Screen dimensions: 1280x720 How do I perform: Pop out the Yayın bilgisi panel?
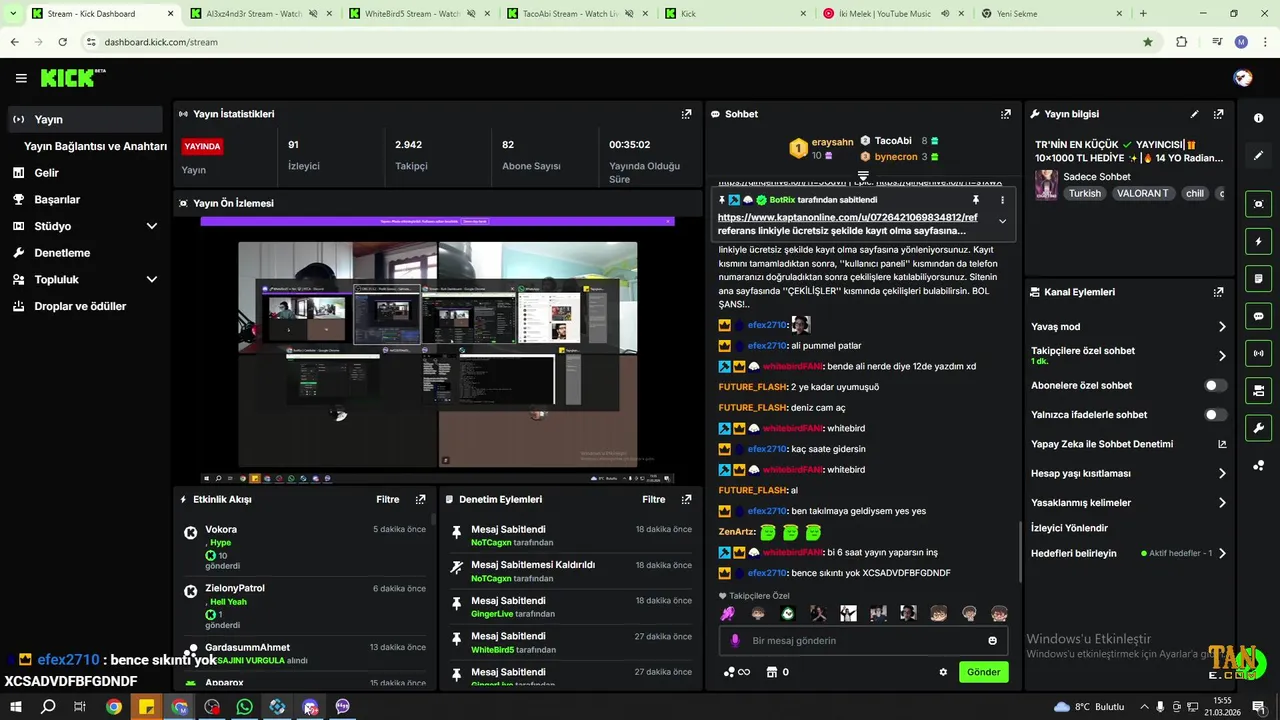tap(1218, 114)
